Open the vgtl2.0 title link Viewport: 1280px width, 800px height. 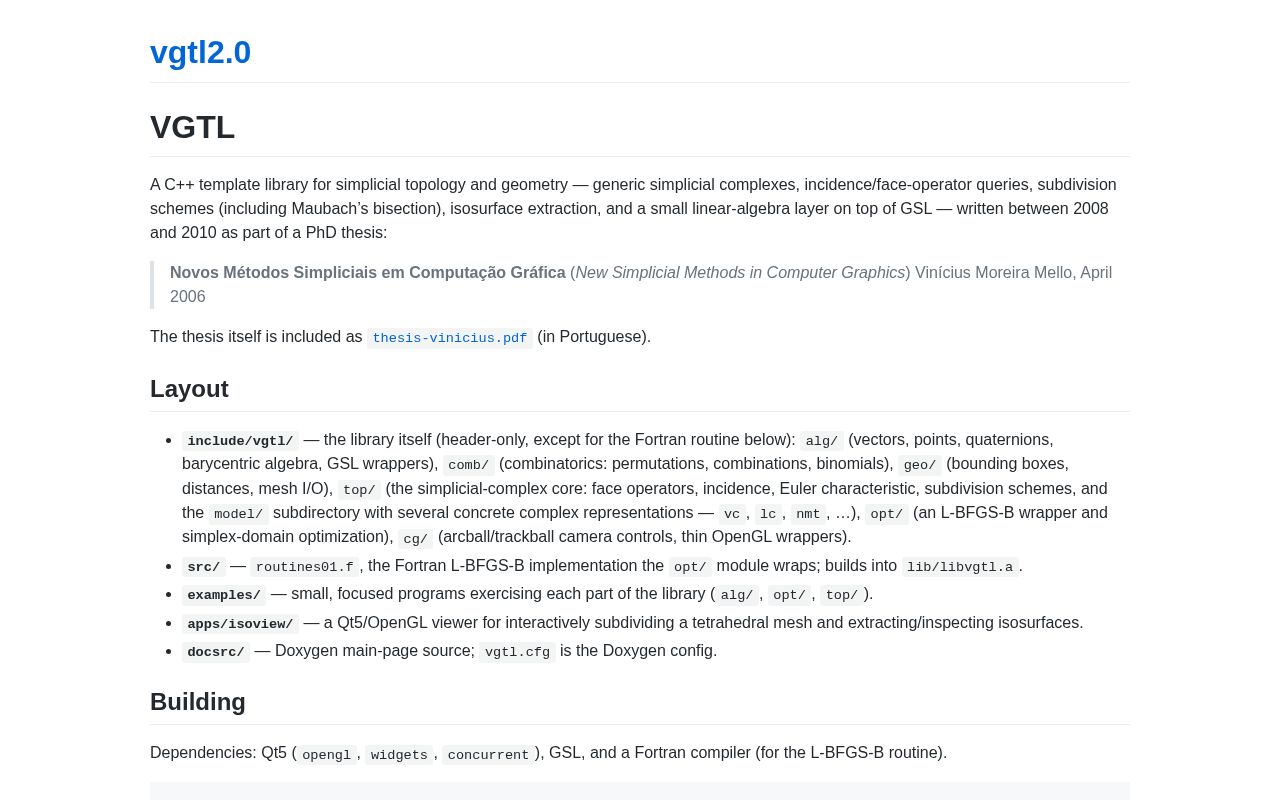200,52
